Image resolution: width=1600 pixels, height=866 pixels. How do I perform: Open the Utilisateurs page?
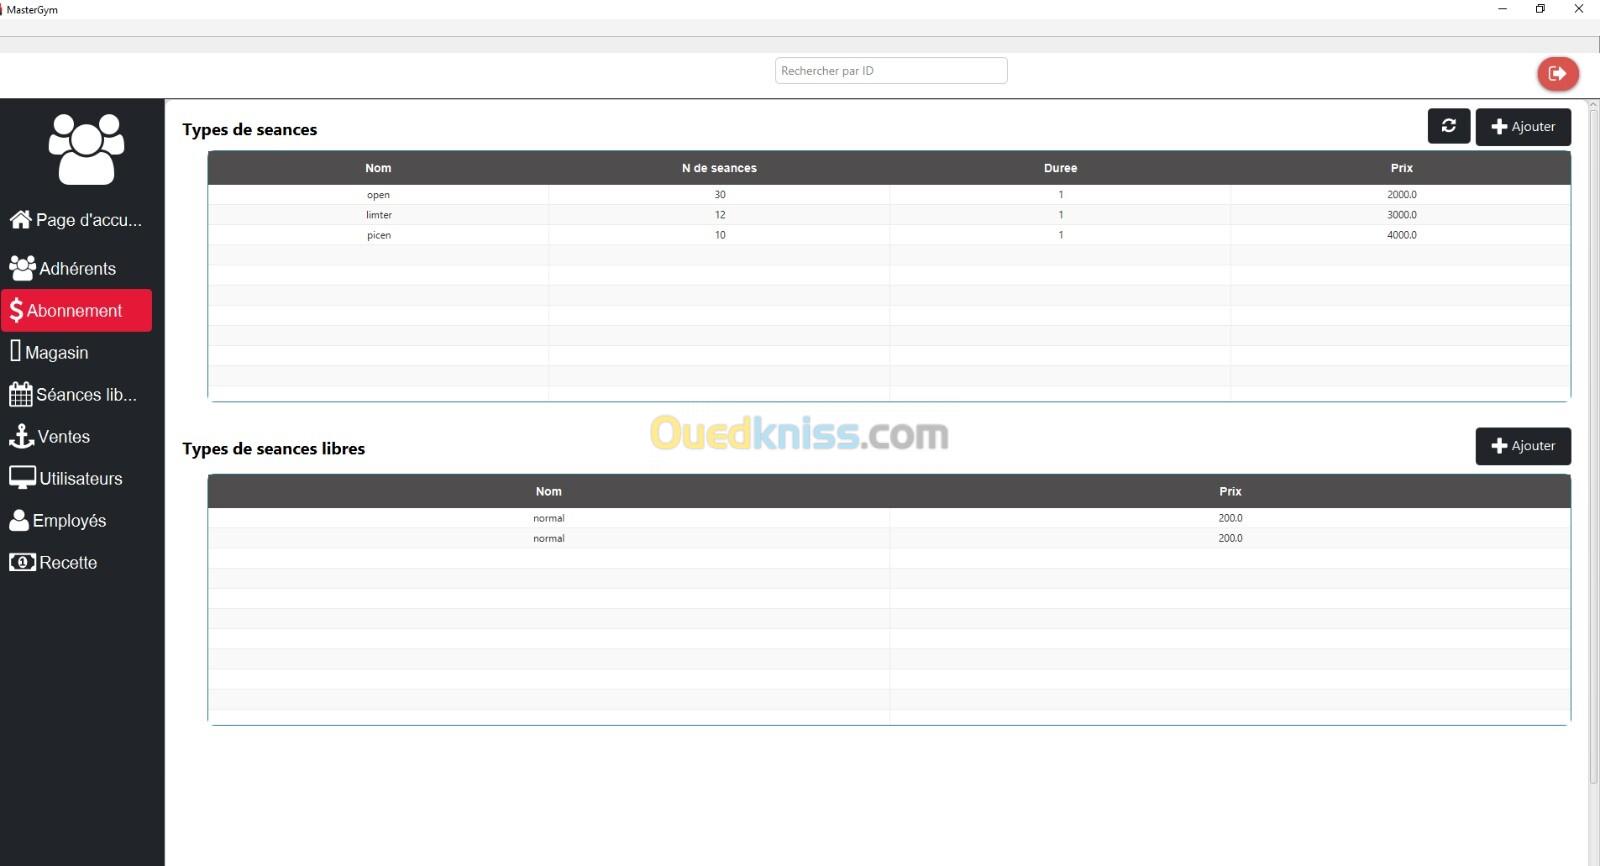coord(77,478)
